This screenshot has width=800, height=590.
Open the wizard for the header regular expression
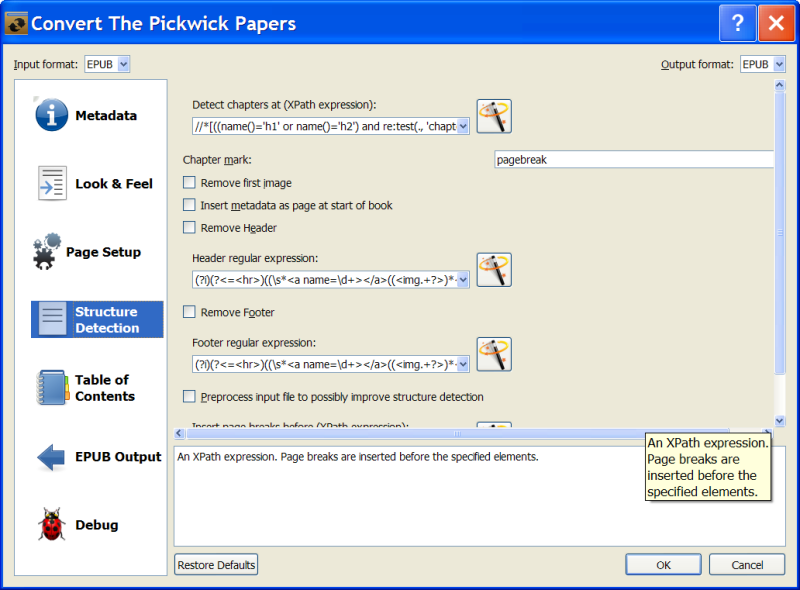tap(494, 270)
